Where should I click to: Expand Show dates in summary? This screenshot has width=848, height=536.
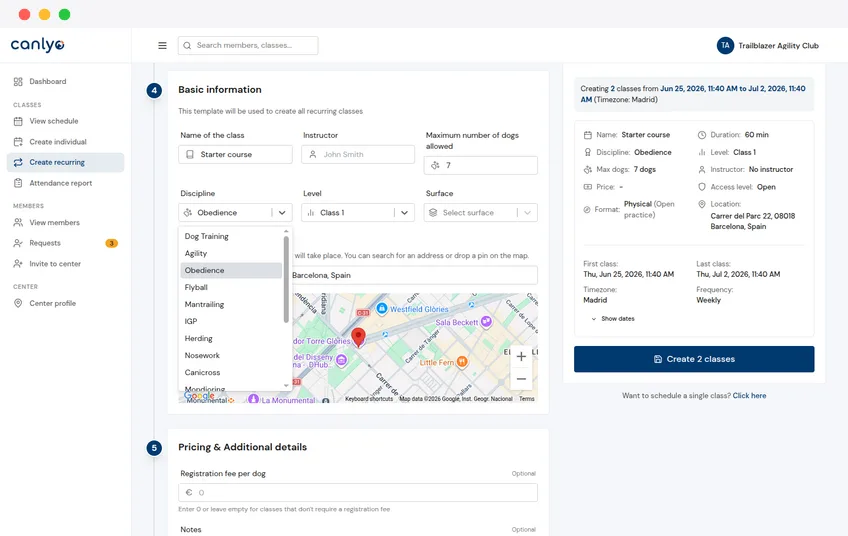pyautogui.click(x=613, y=319)
